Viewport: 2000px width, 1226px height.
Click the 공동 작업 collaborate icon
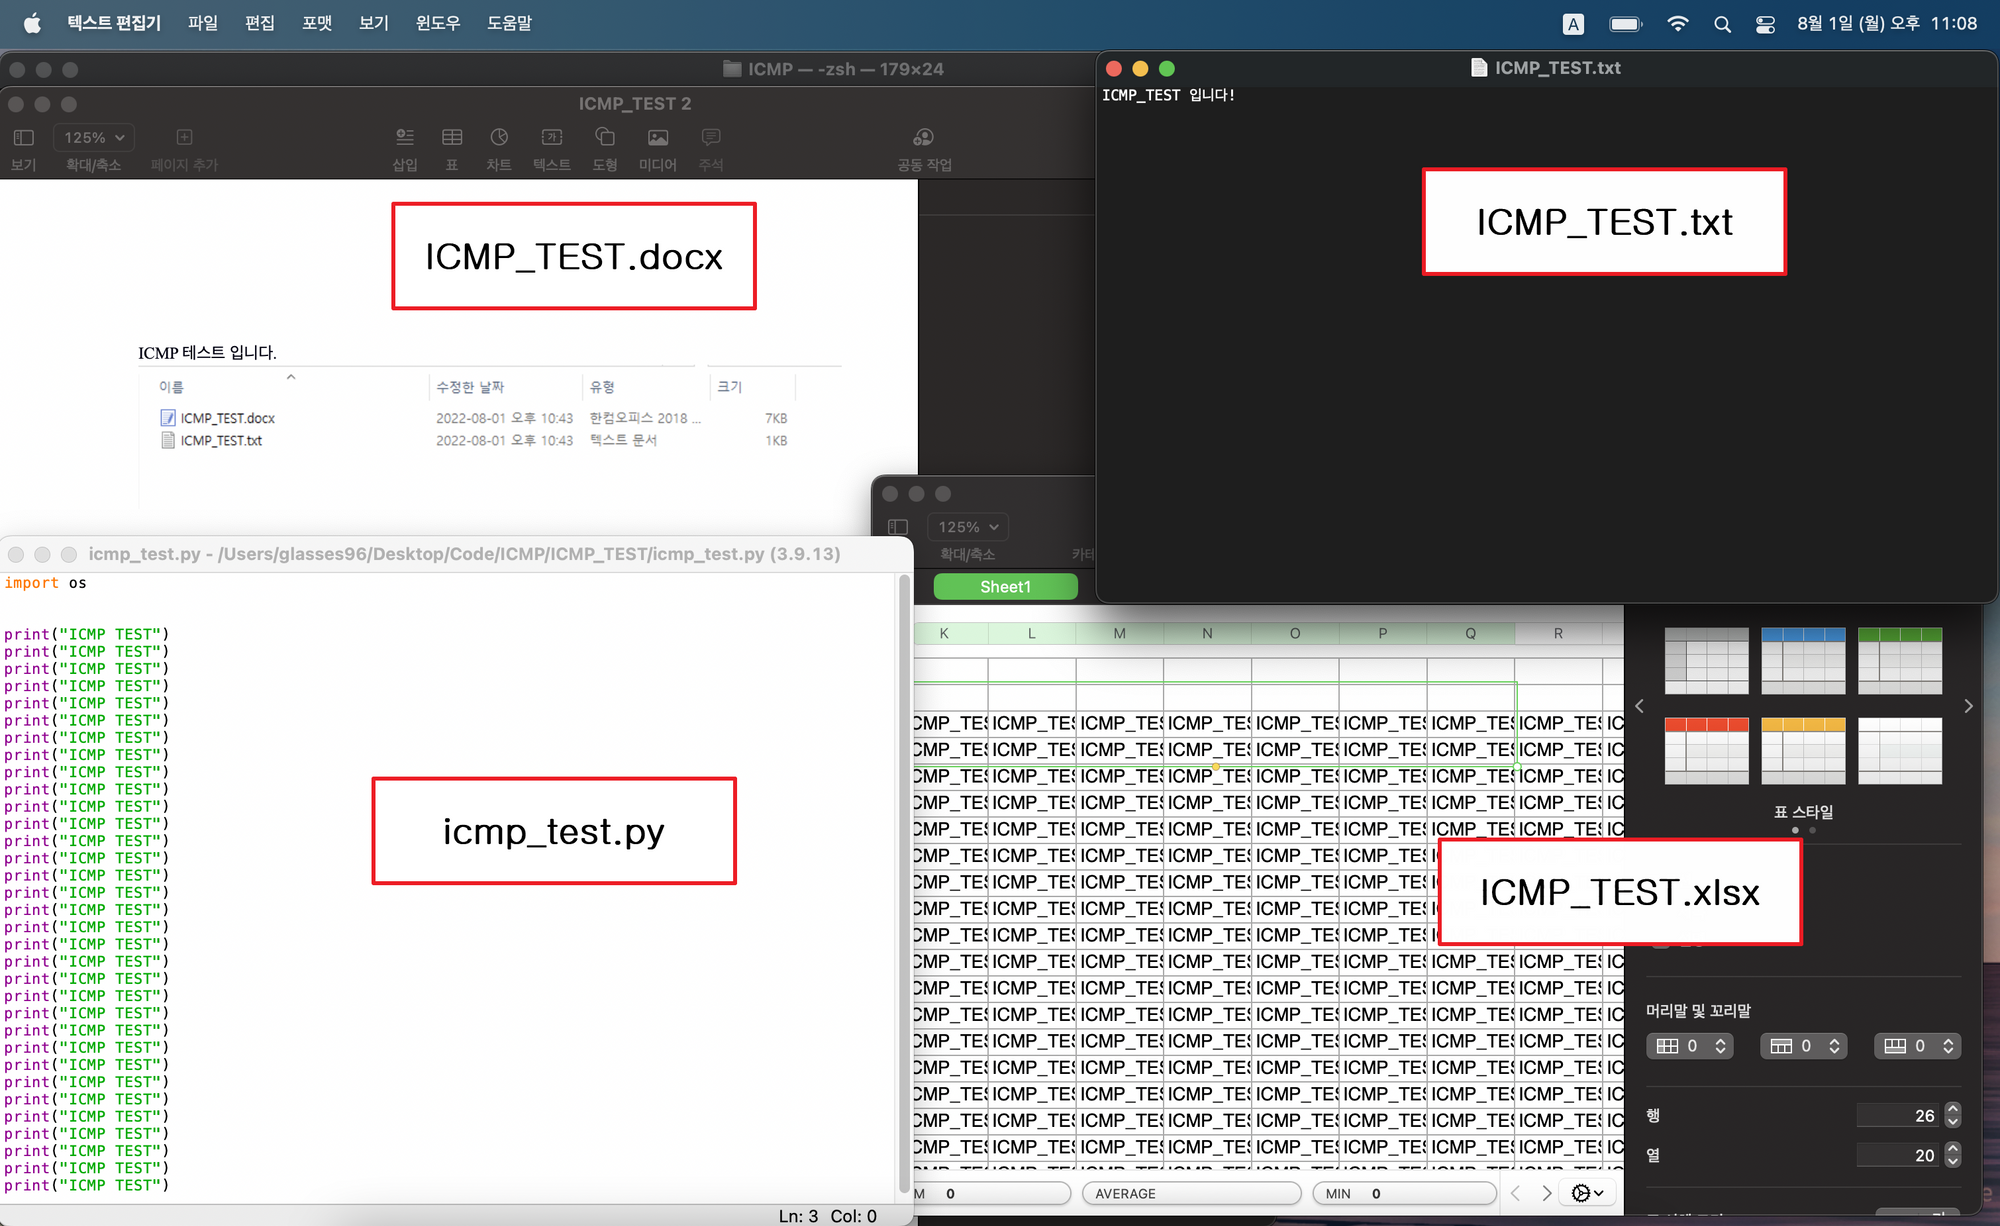[x=924, y=137]
